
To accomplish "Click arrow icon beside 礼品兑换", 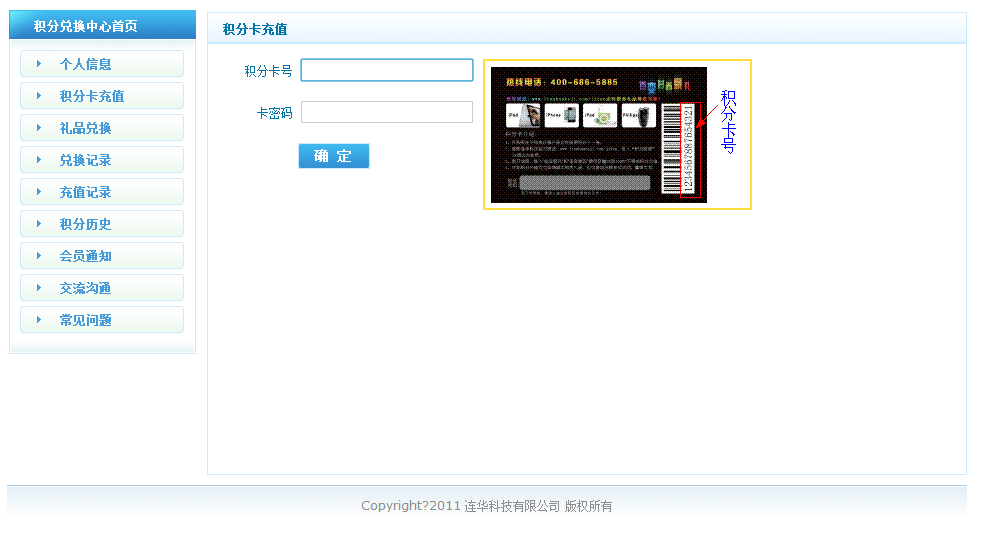I will coord(39,128).
